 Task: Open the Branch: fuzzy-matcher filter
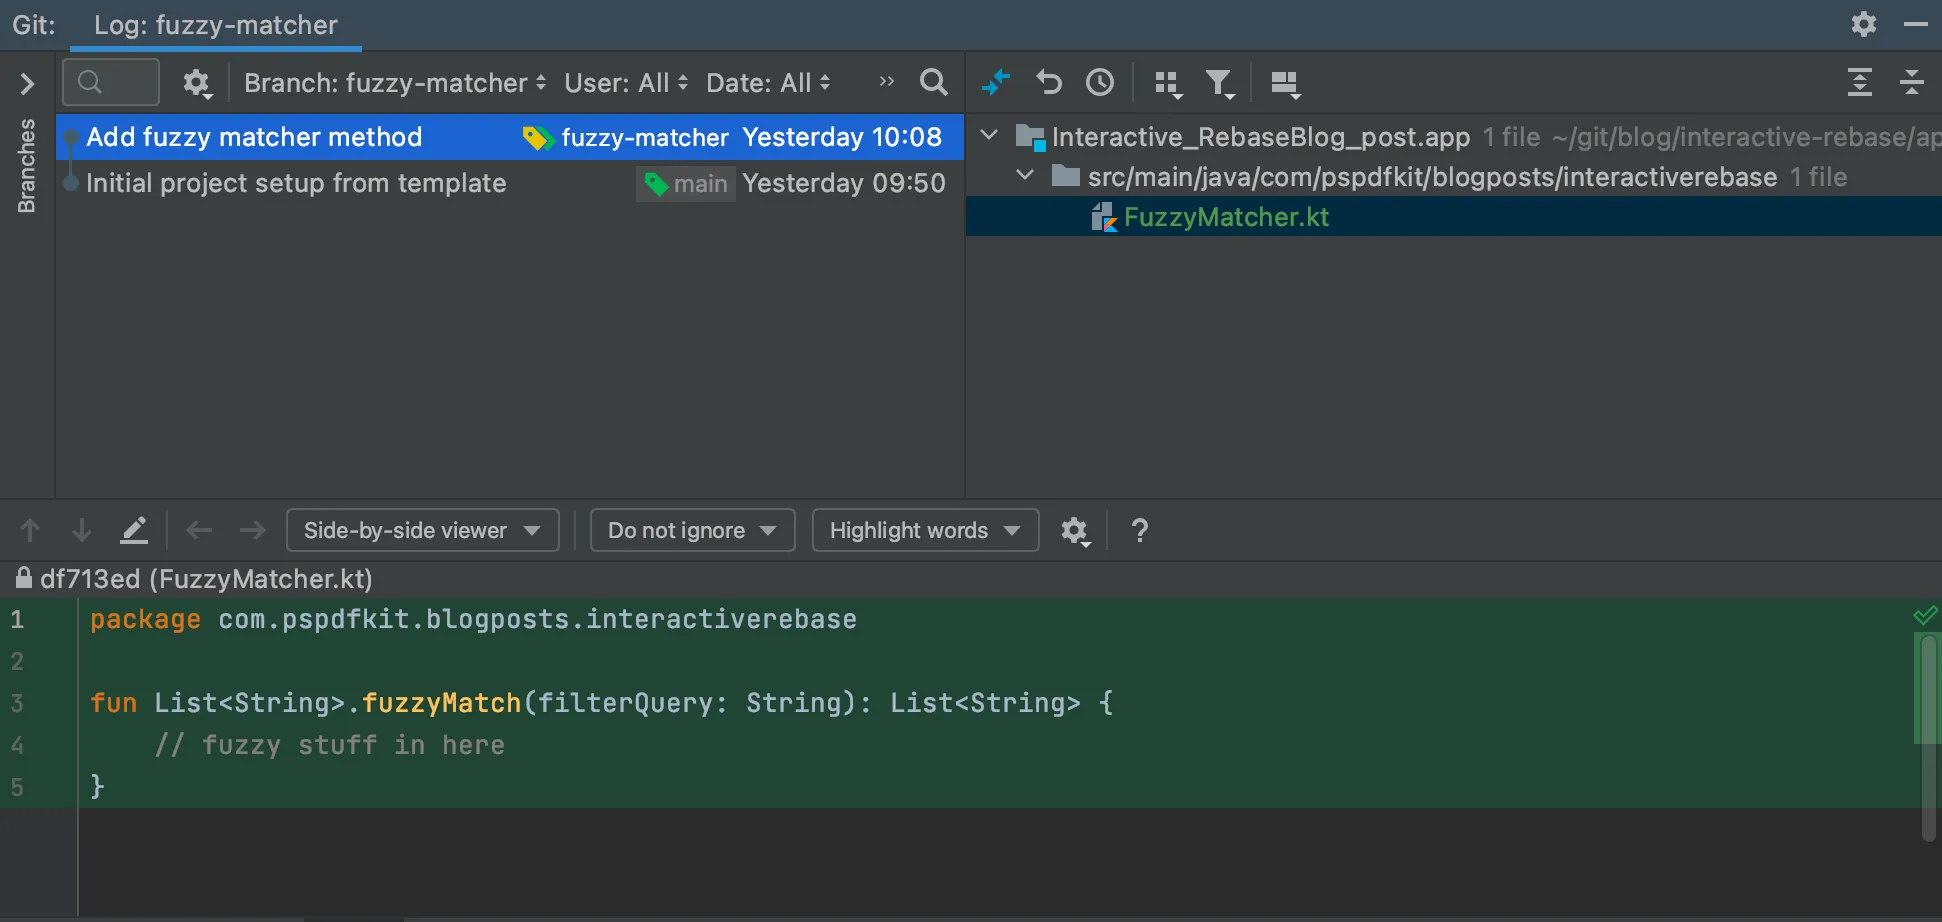click(393, 83)
